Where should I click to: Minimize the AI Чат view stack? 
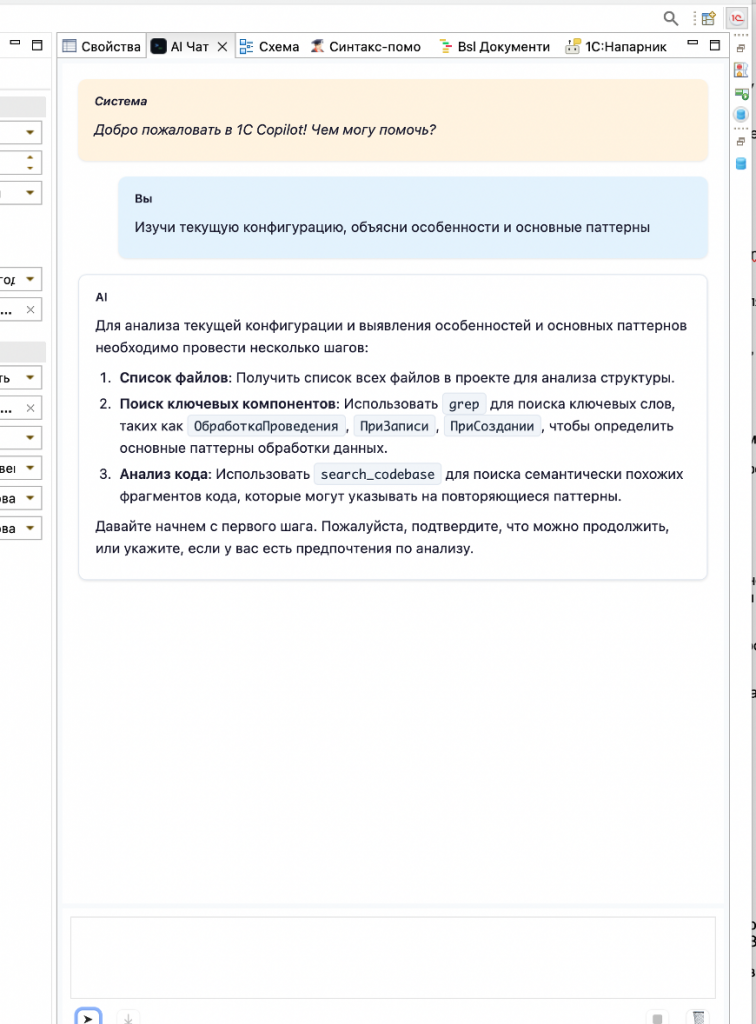pos(693,43)
